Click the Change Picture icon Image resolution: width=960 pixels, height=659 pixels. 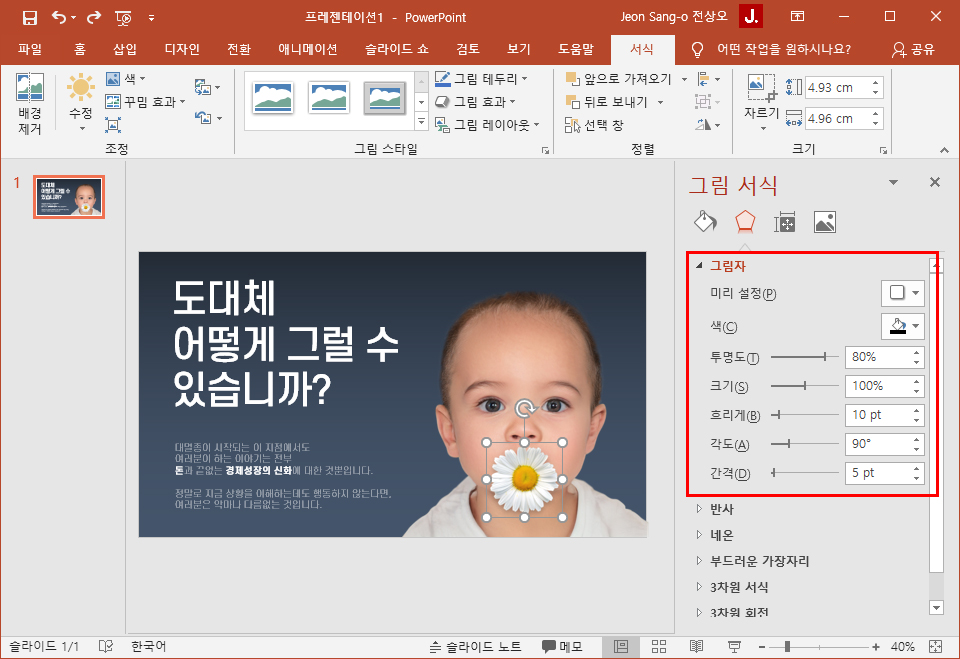click(x=203, y=87)
